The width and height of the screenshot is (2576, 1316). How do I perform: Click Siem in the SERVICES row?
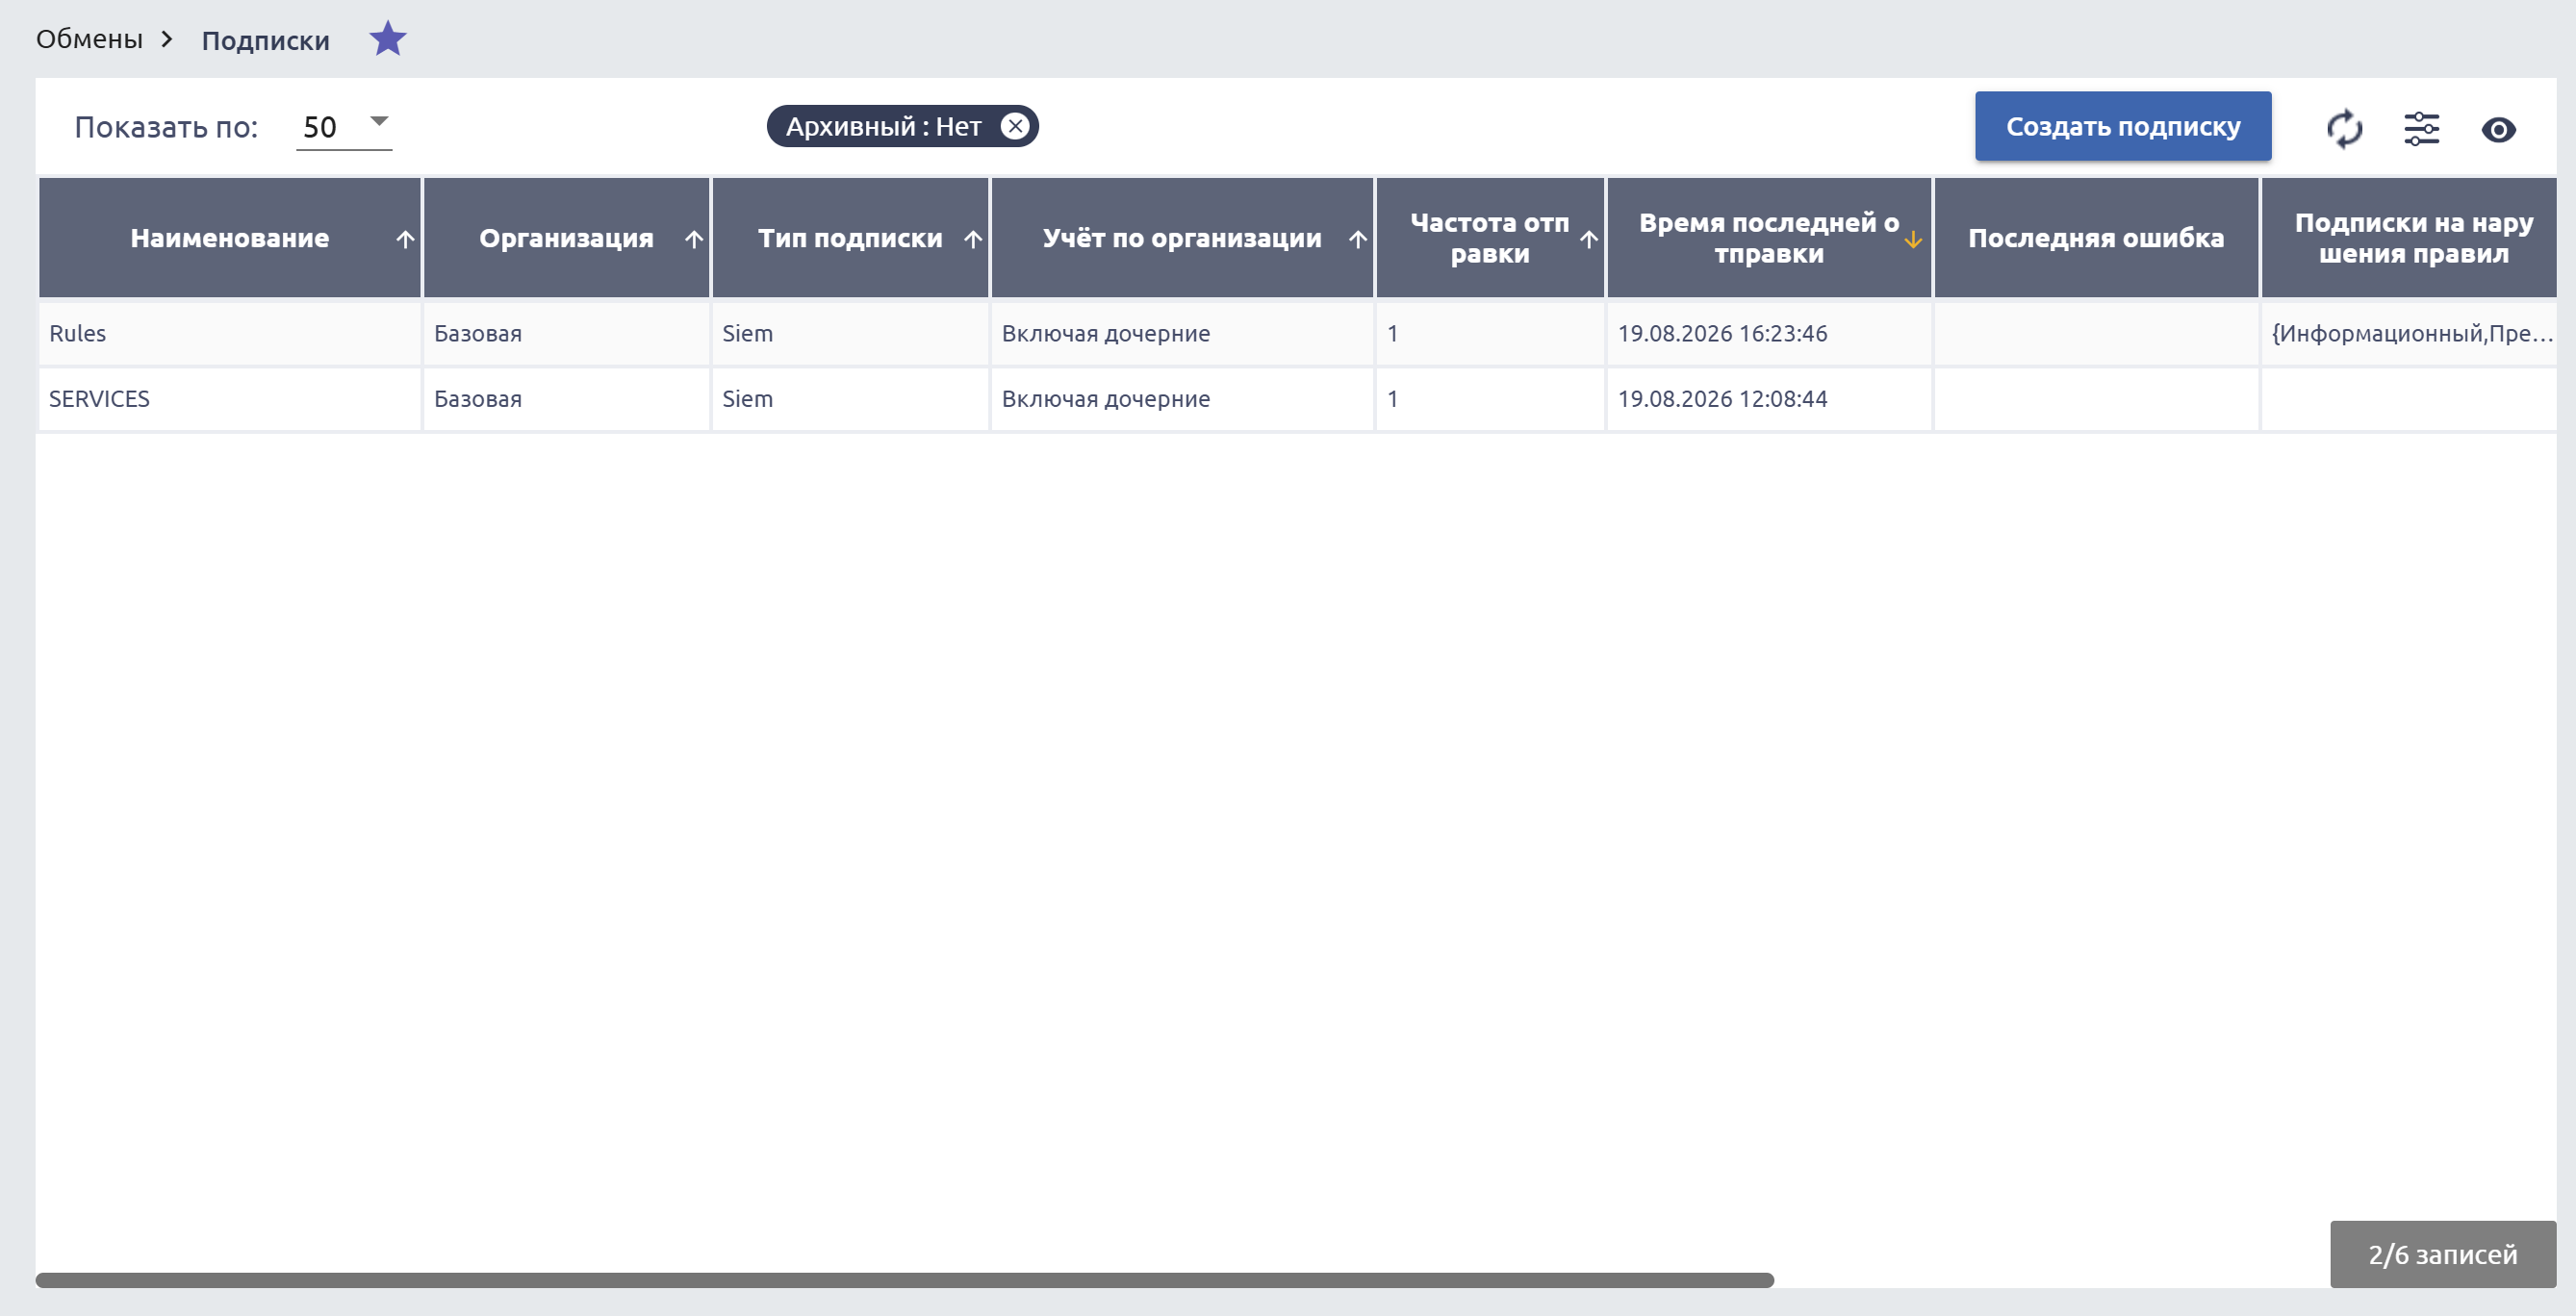pyautogui.click(x=747, y=399)
